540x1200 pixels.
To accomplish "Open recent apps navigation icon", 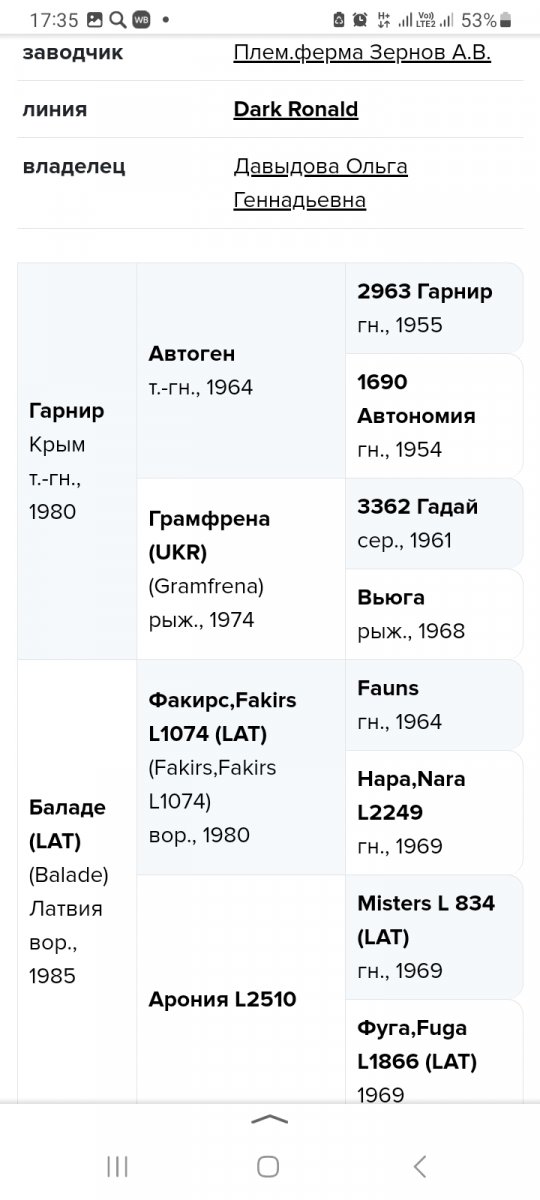I will point(117,1165).
